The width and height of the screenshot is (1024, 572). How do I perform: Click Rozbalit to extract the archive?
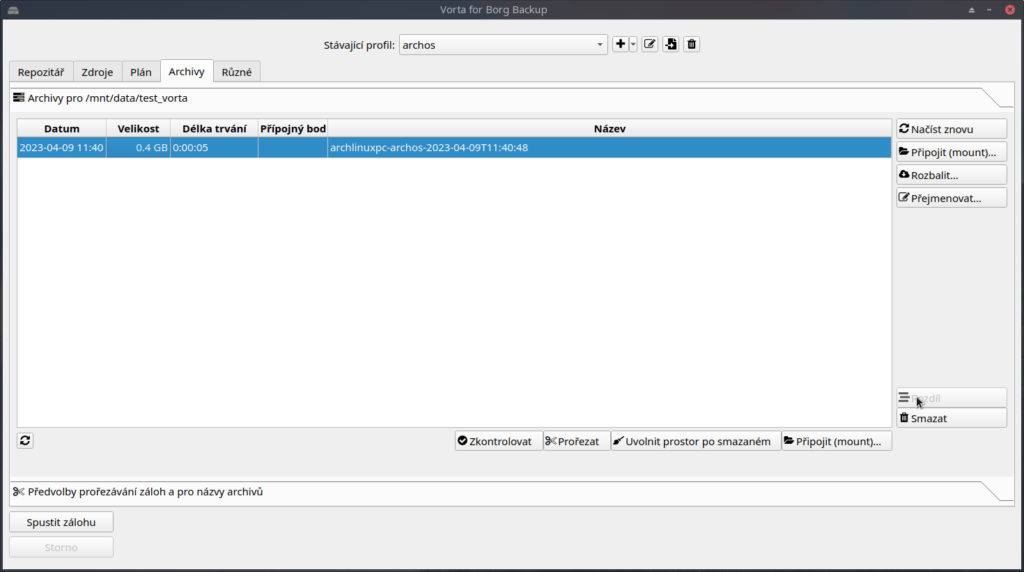(x=951, y=175)
